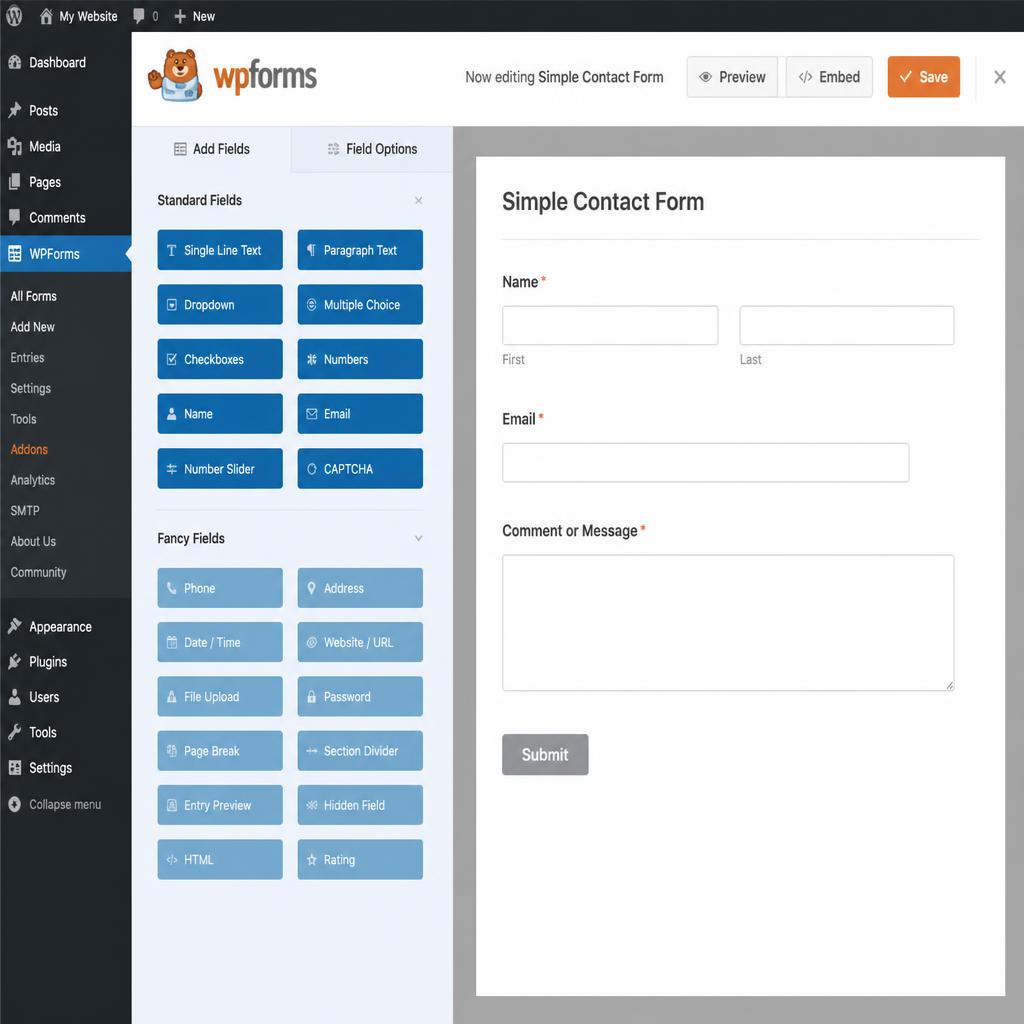Screen dimensions: 1024x1024
Task: Click the WordPress logo icon
Action: coord(14,16)
